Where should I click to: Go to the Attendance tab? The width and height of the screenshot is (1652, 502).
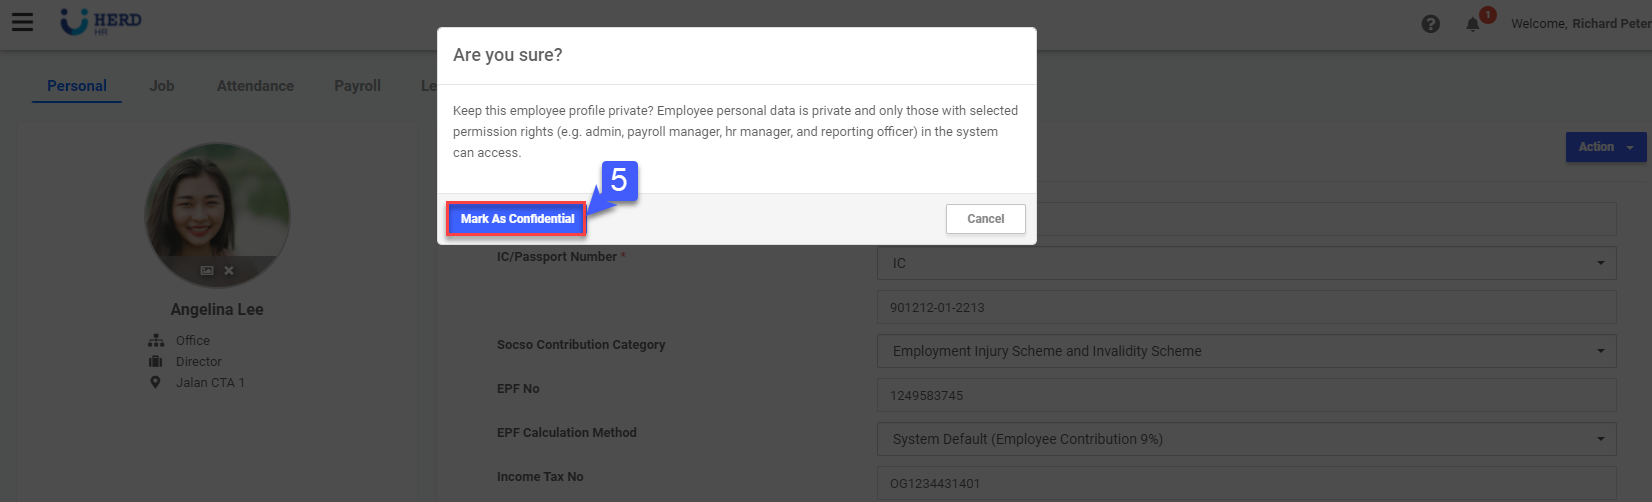[x=255, y=86]
